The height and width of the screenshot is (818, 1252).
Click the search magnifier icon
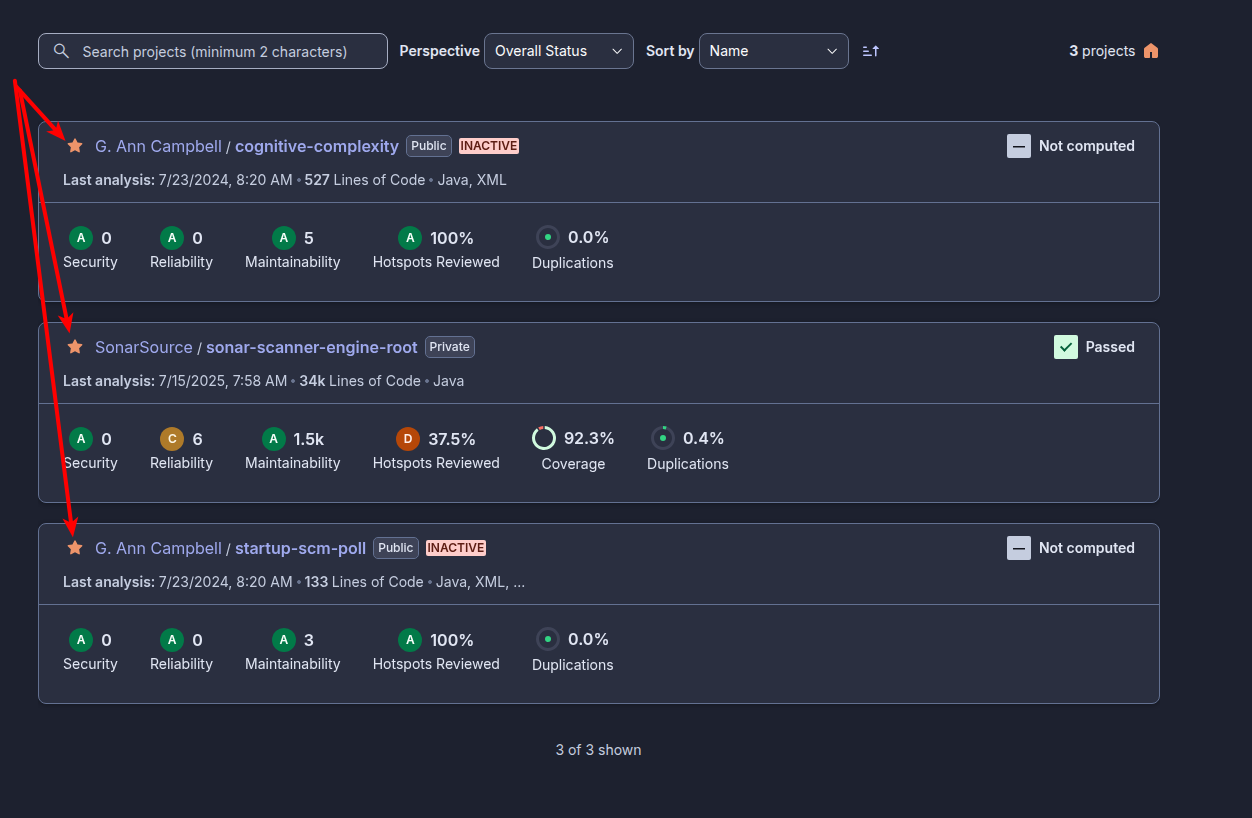point(62,51)
